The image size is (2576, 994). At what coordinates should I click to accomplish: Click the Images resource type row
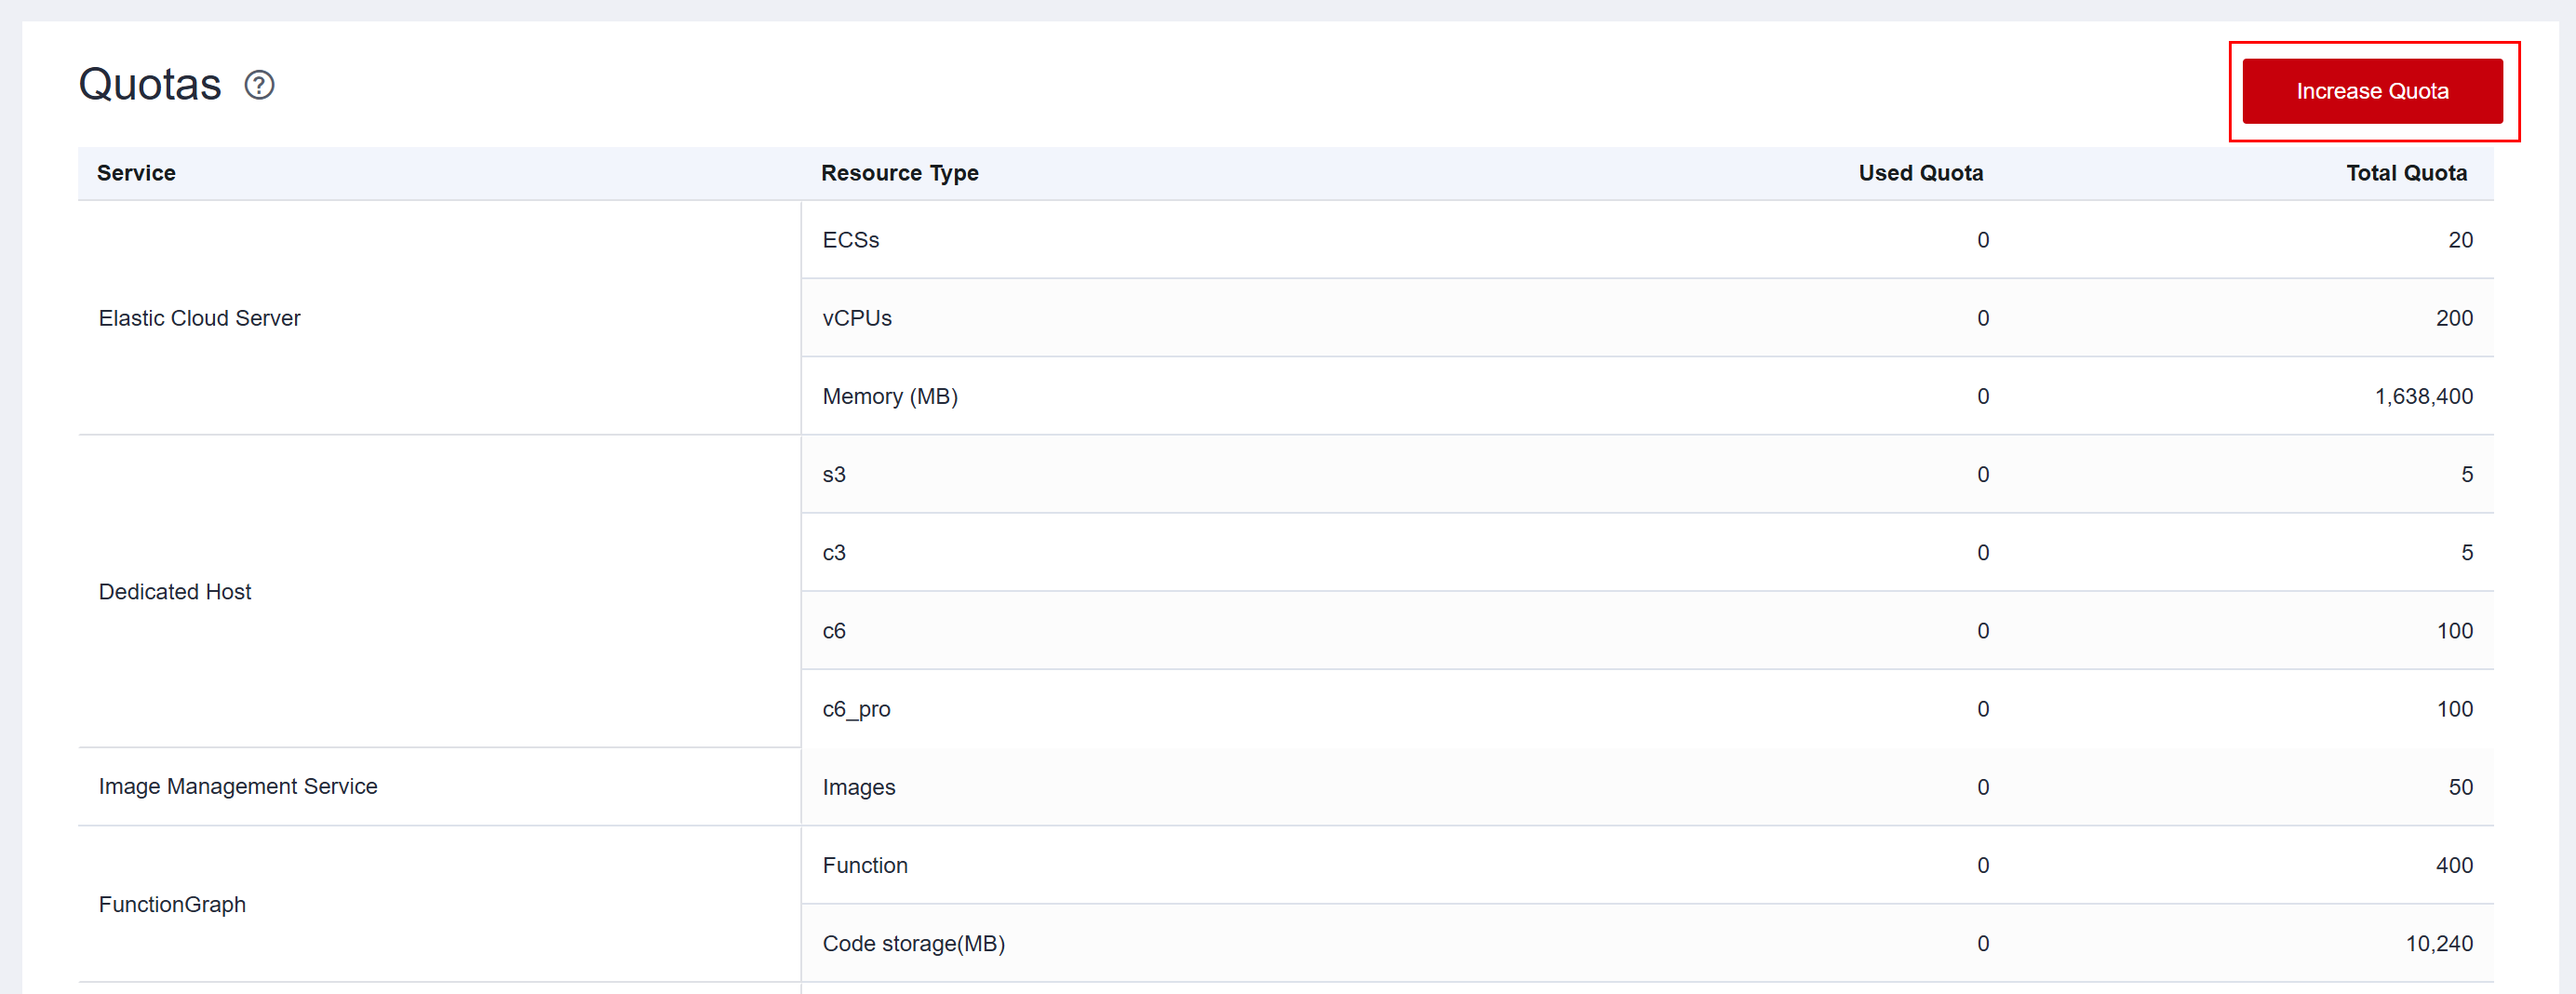[859, 787]
